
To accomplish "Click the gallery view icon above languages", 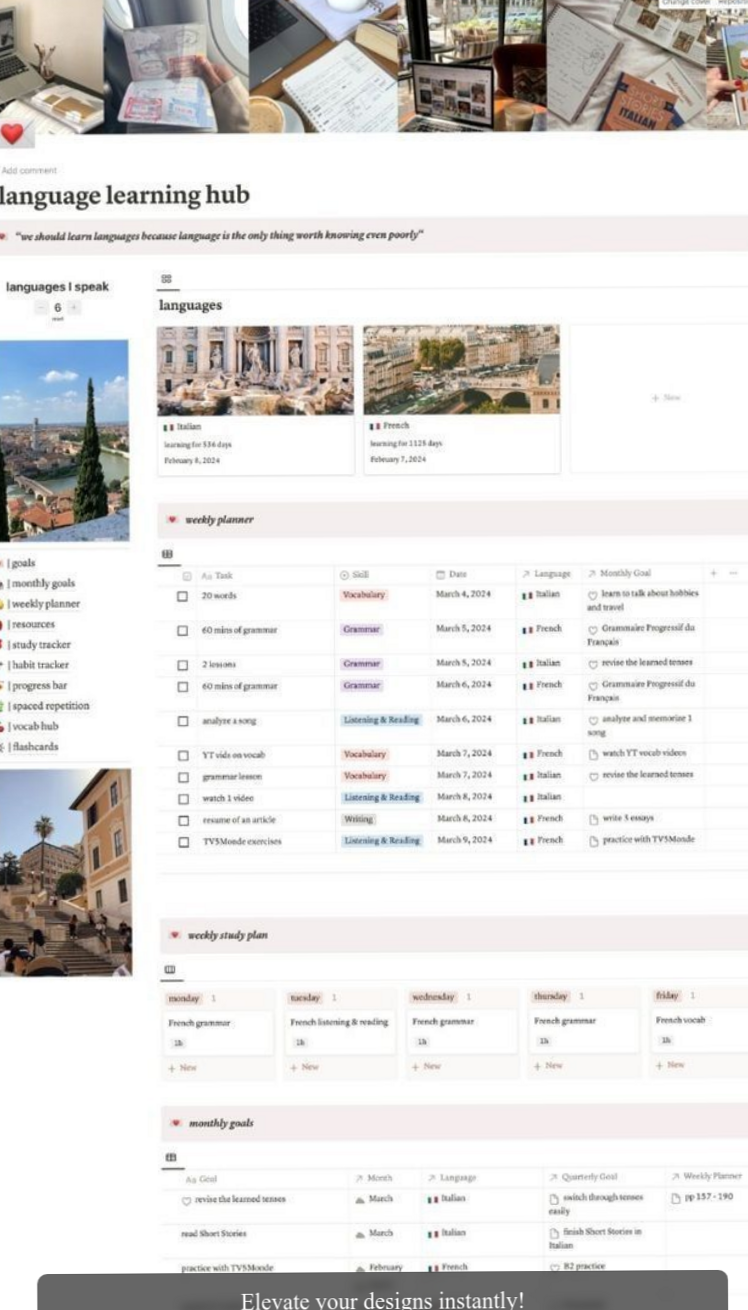I will pos(166,279).
